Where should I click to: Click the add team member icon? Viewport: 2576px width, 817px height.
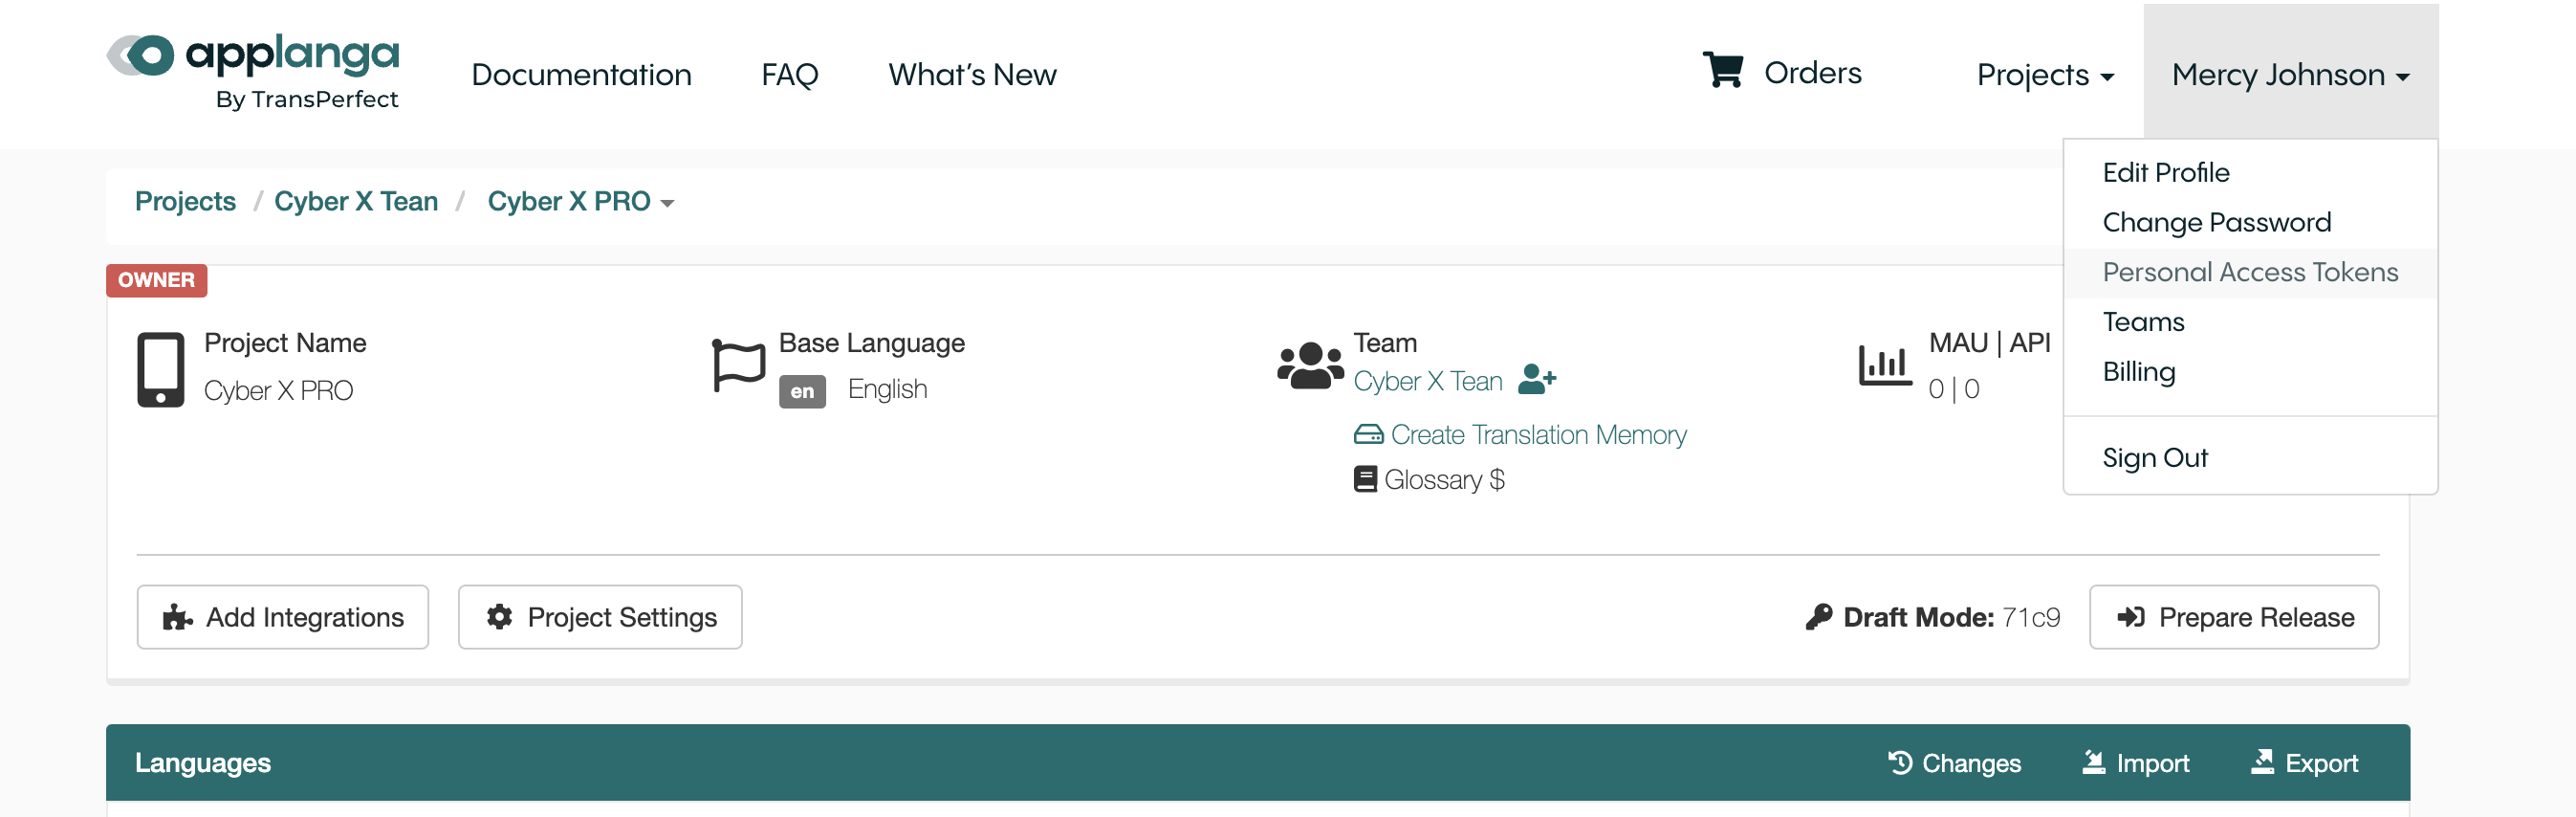click(1536, 379)
